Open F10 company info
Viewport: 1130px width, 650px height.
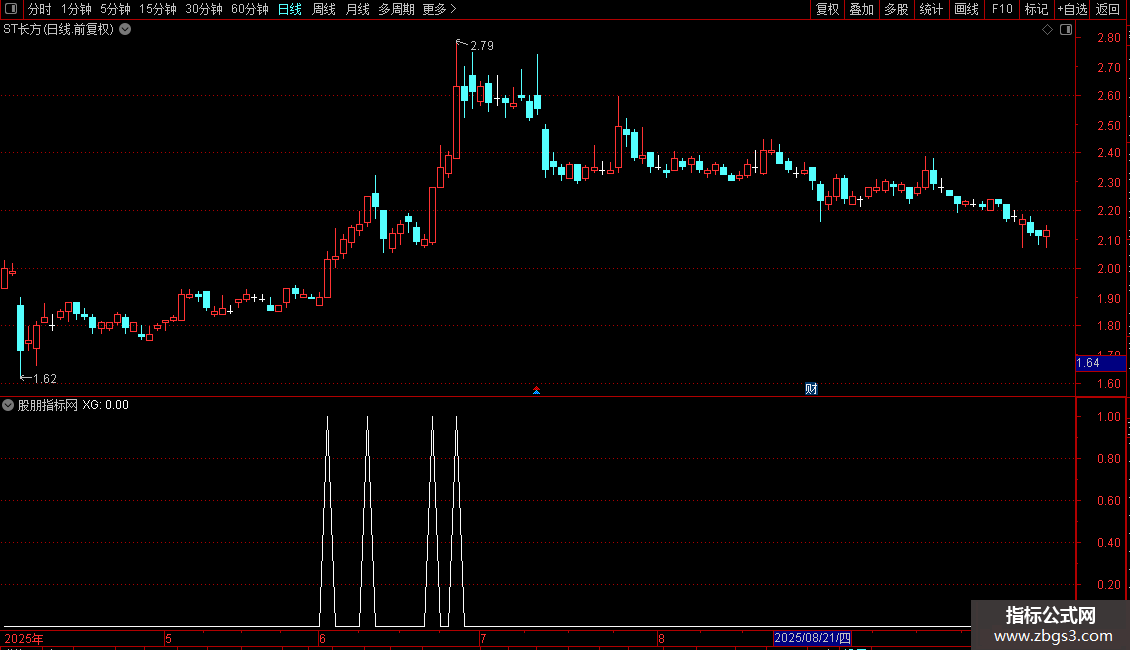pos(1002,9)
